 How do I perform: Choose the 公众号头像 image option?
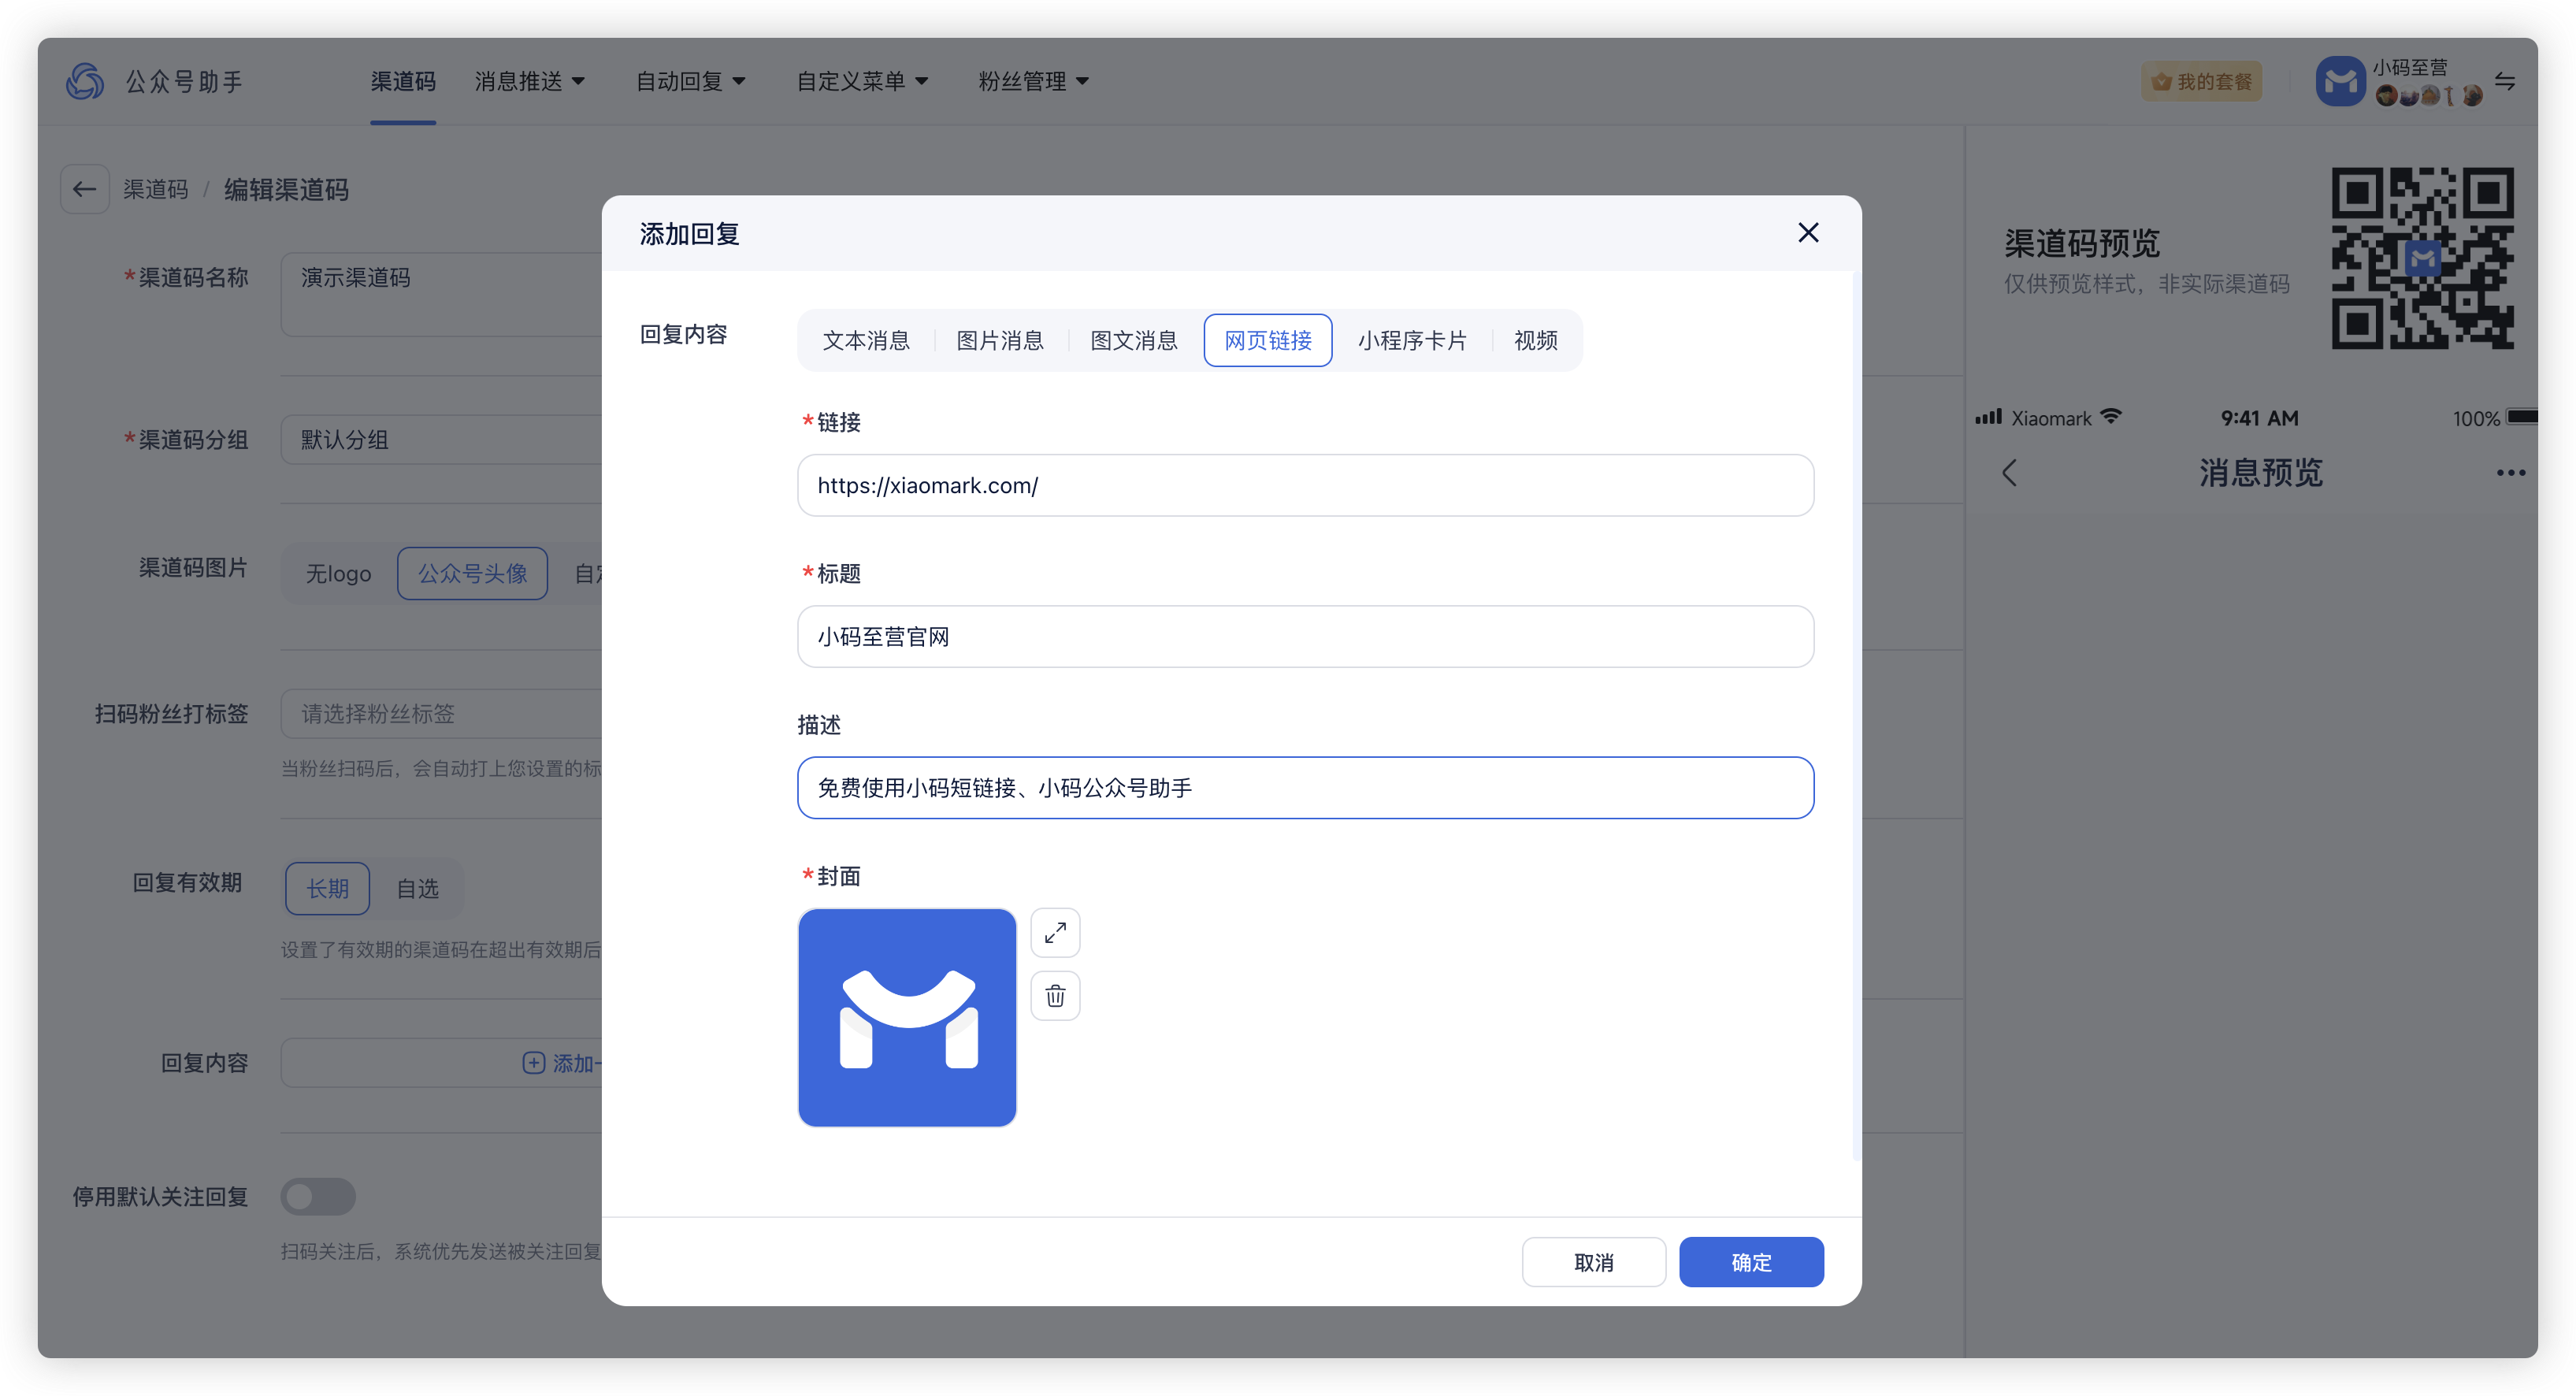[x=472, y=573]
